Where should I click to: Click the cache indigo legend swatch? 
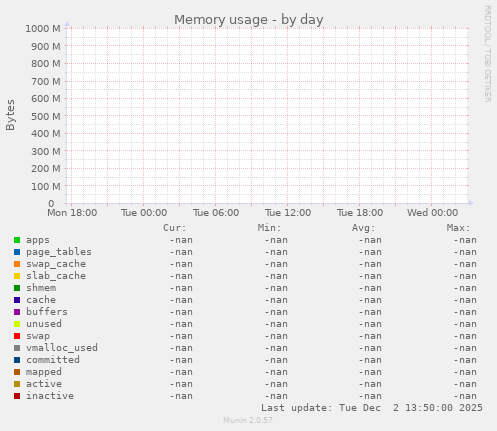17,300
